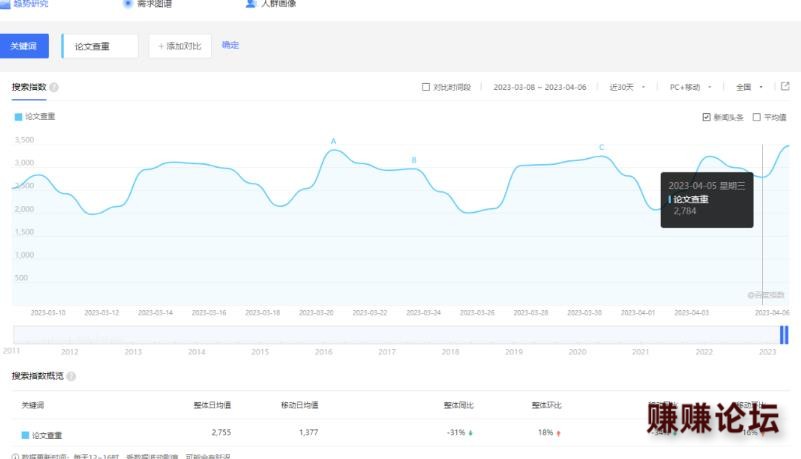801x459 pixels.
Task: Uncheck the 新闻头条 checkbox
Action: [x=706, y=117]
